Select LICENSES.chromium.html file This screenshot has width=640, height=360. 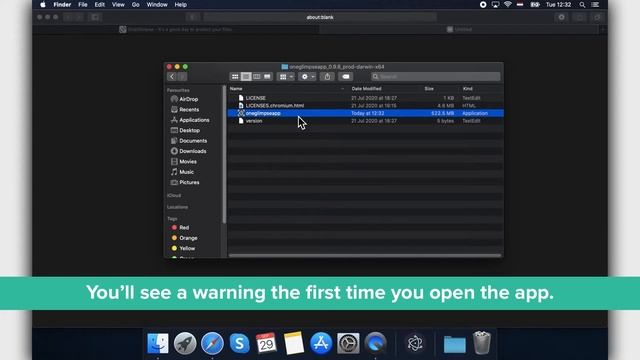click(x=365, y=105)
